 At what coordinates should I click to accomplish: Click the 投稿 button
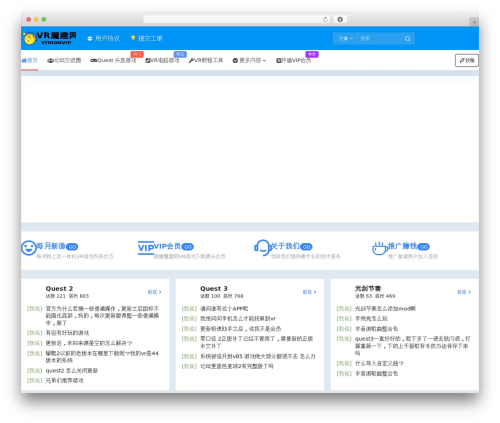[x=467, y=60]
